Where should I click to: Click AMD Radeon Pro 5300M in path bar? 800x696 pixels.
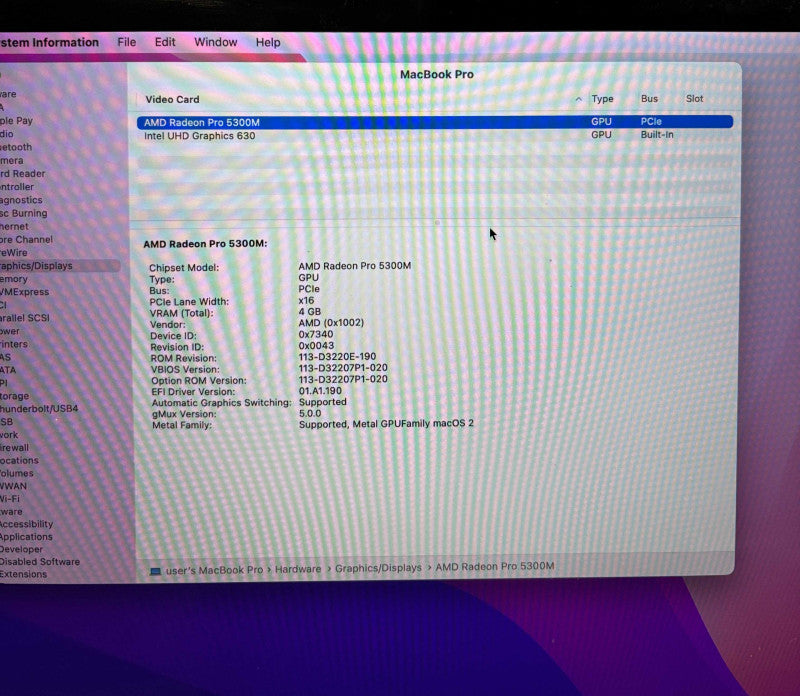(x=494, y=566)
